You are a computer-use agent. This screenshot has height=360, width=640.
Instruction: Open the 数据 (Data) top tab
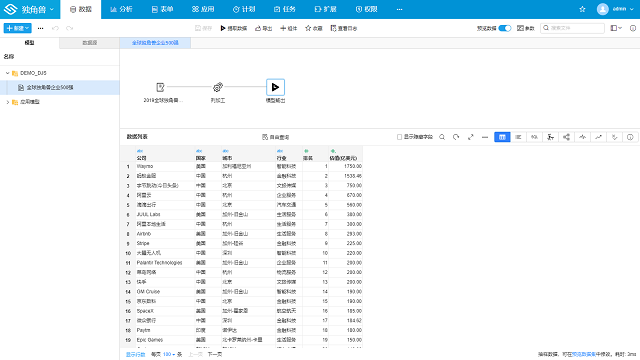coord(81,9)
